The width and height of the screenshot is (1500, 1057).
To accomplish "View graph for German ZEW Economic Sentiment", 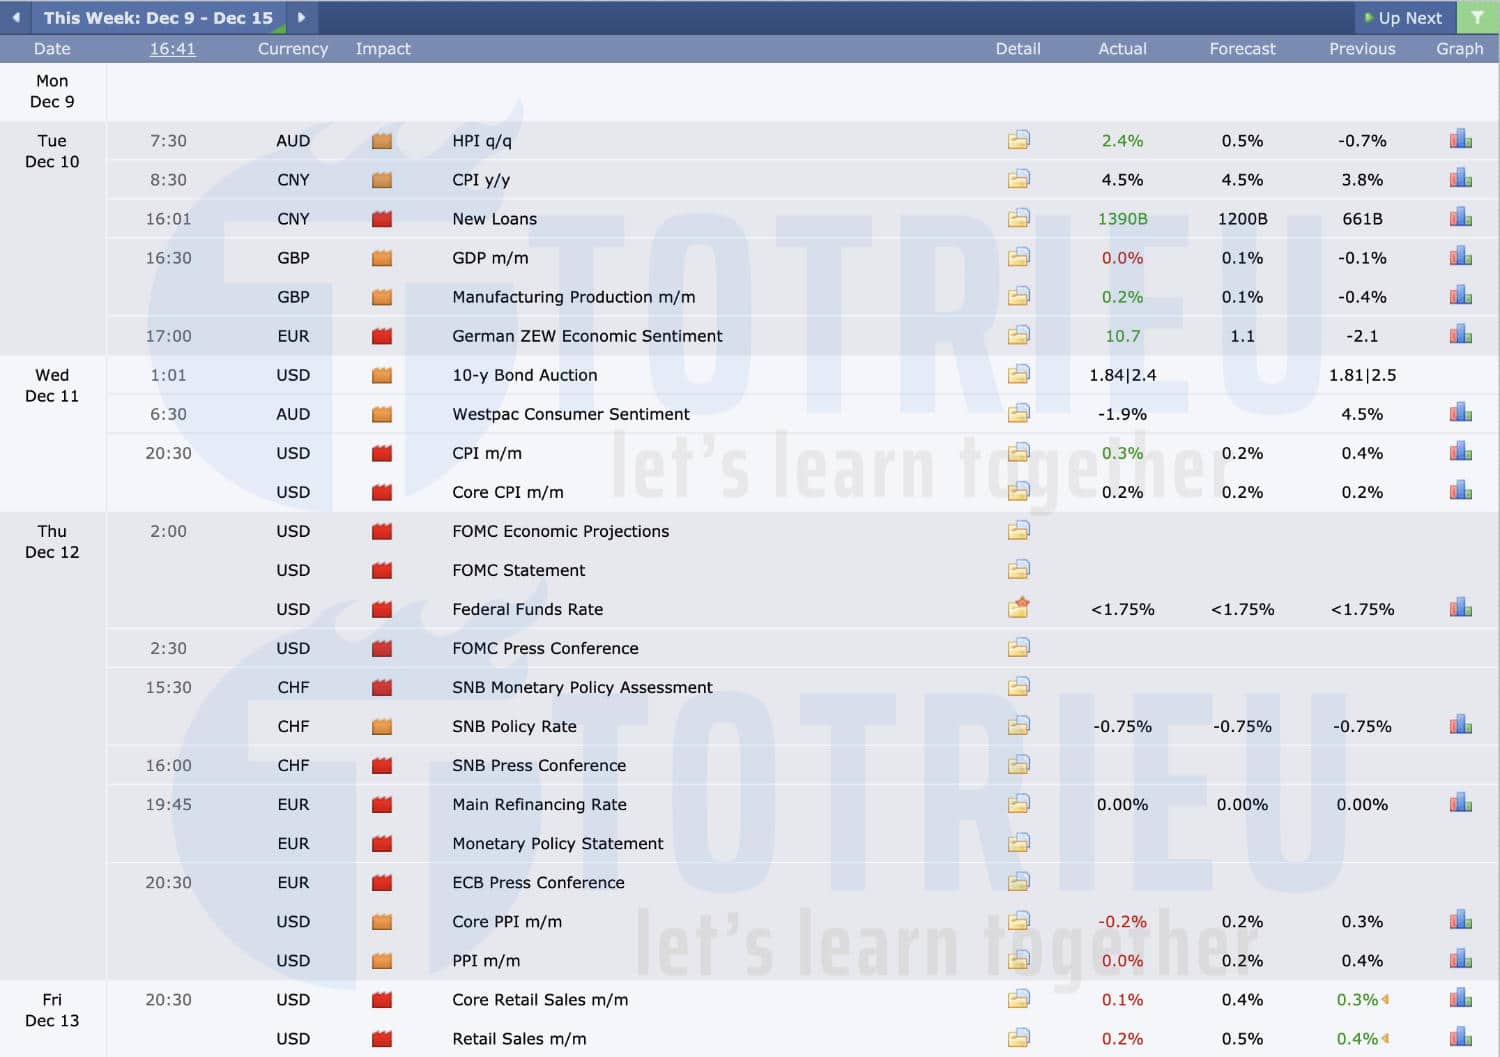I will coord(1460,335).
